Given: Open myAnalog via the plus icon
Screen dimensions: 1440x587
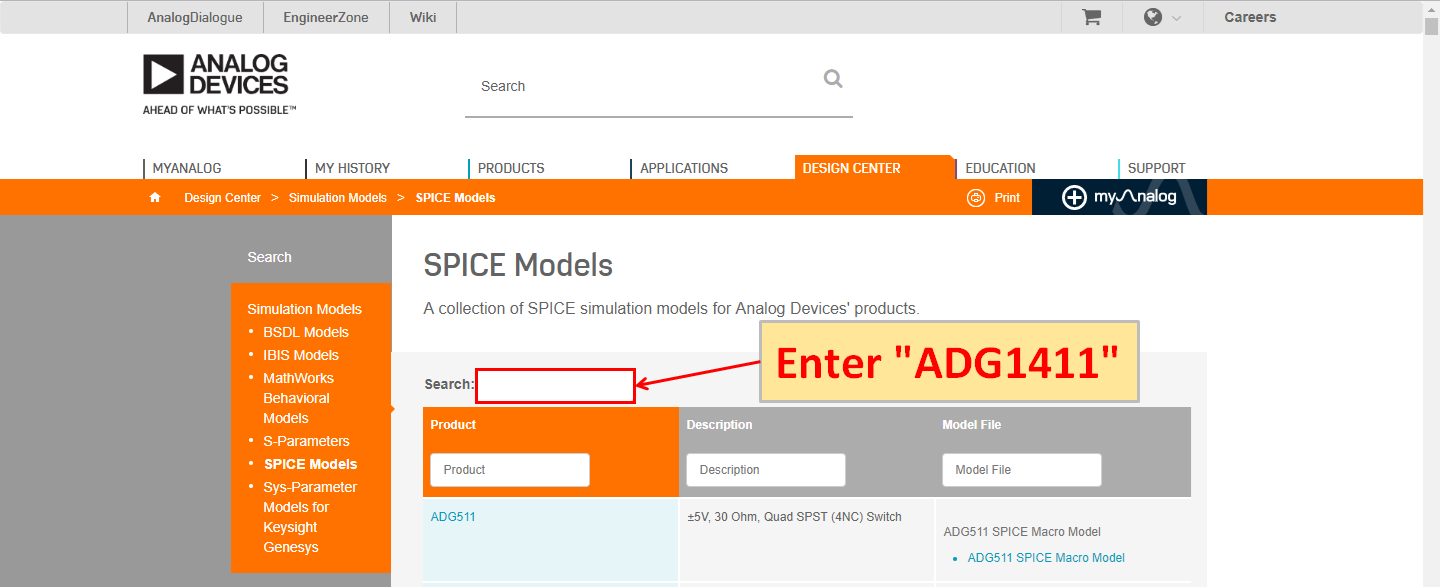Looking at the screenshot, I should coord(1074,197).
